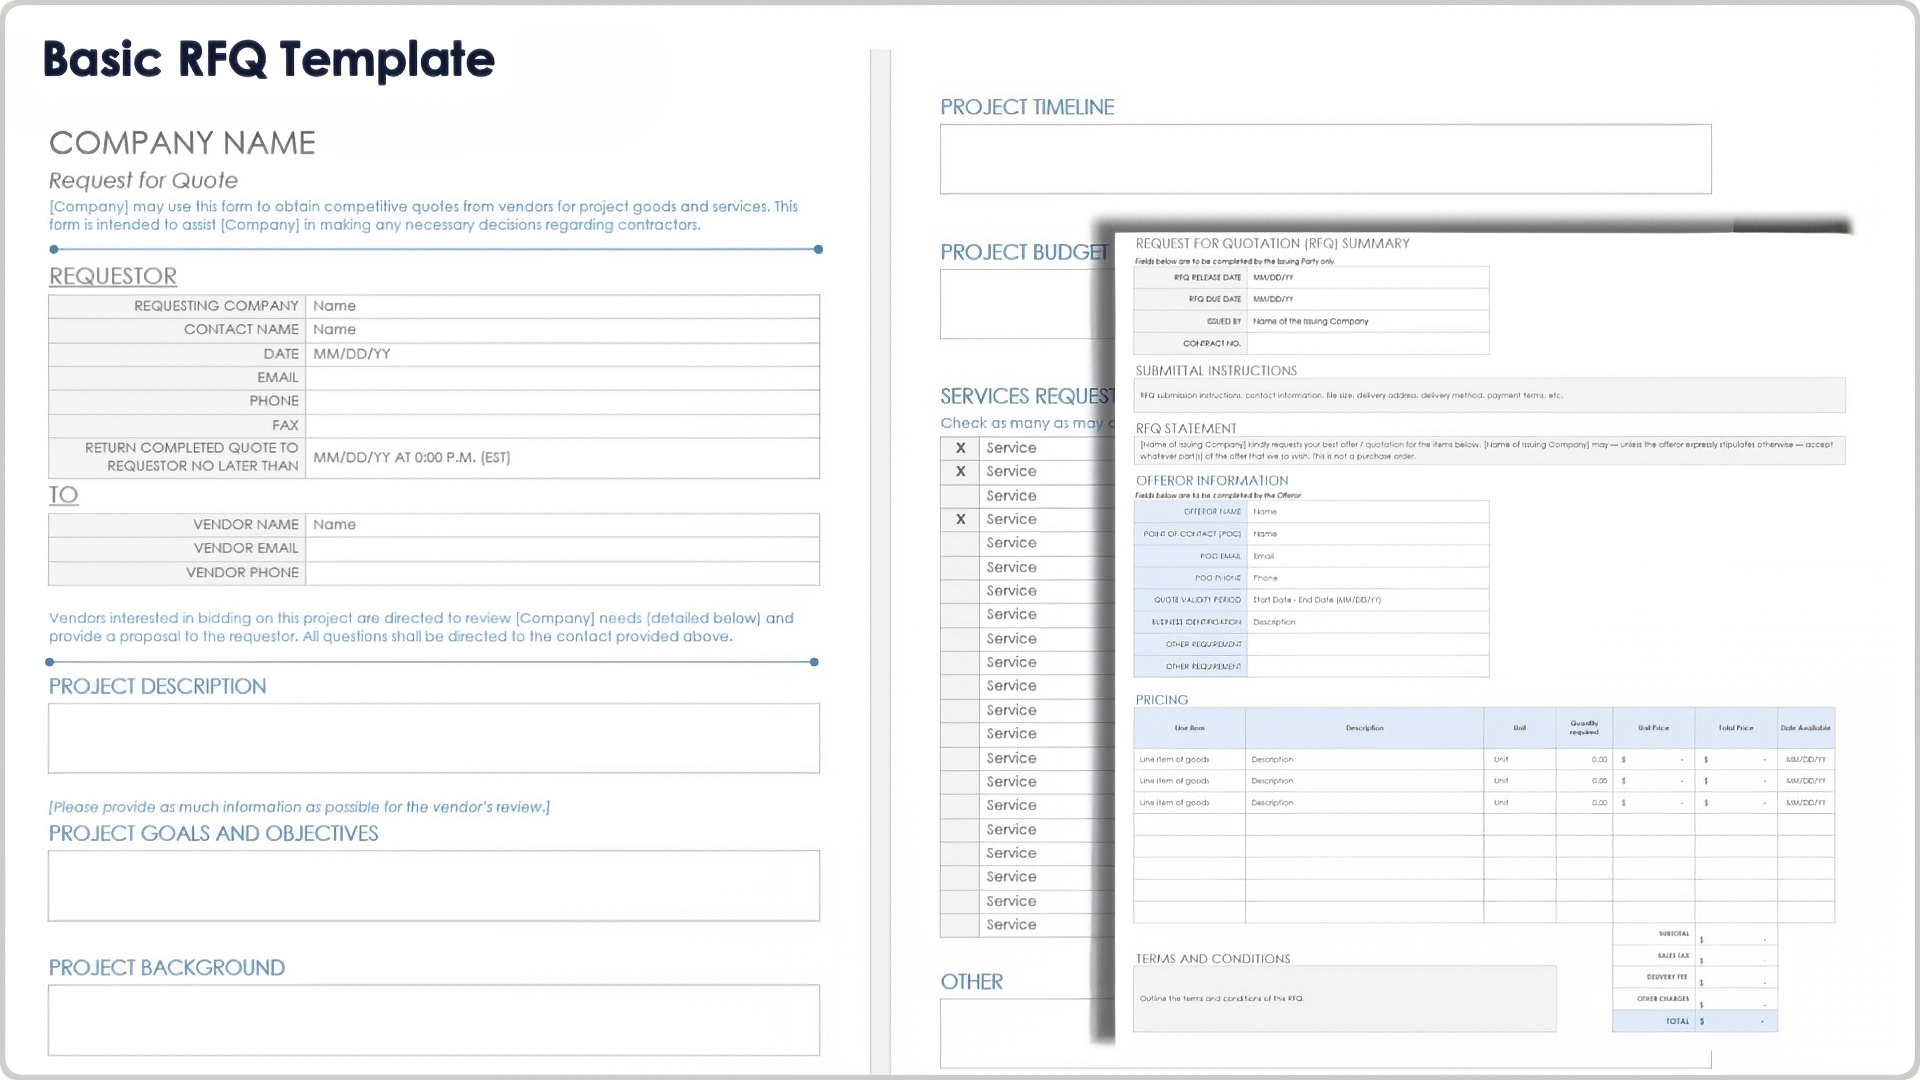Click the RFQ Statement text box

(x=1489, y=450)
